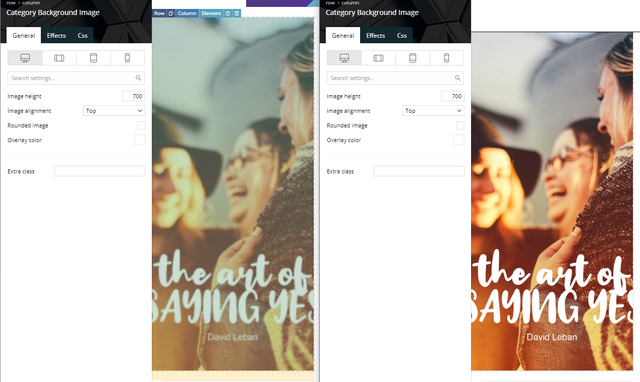Open Image alignment dropdown in right-hand panel
The image size is (640, 382).
point(433,111)
